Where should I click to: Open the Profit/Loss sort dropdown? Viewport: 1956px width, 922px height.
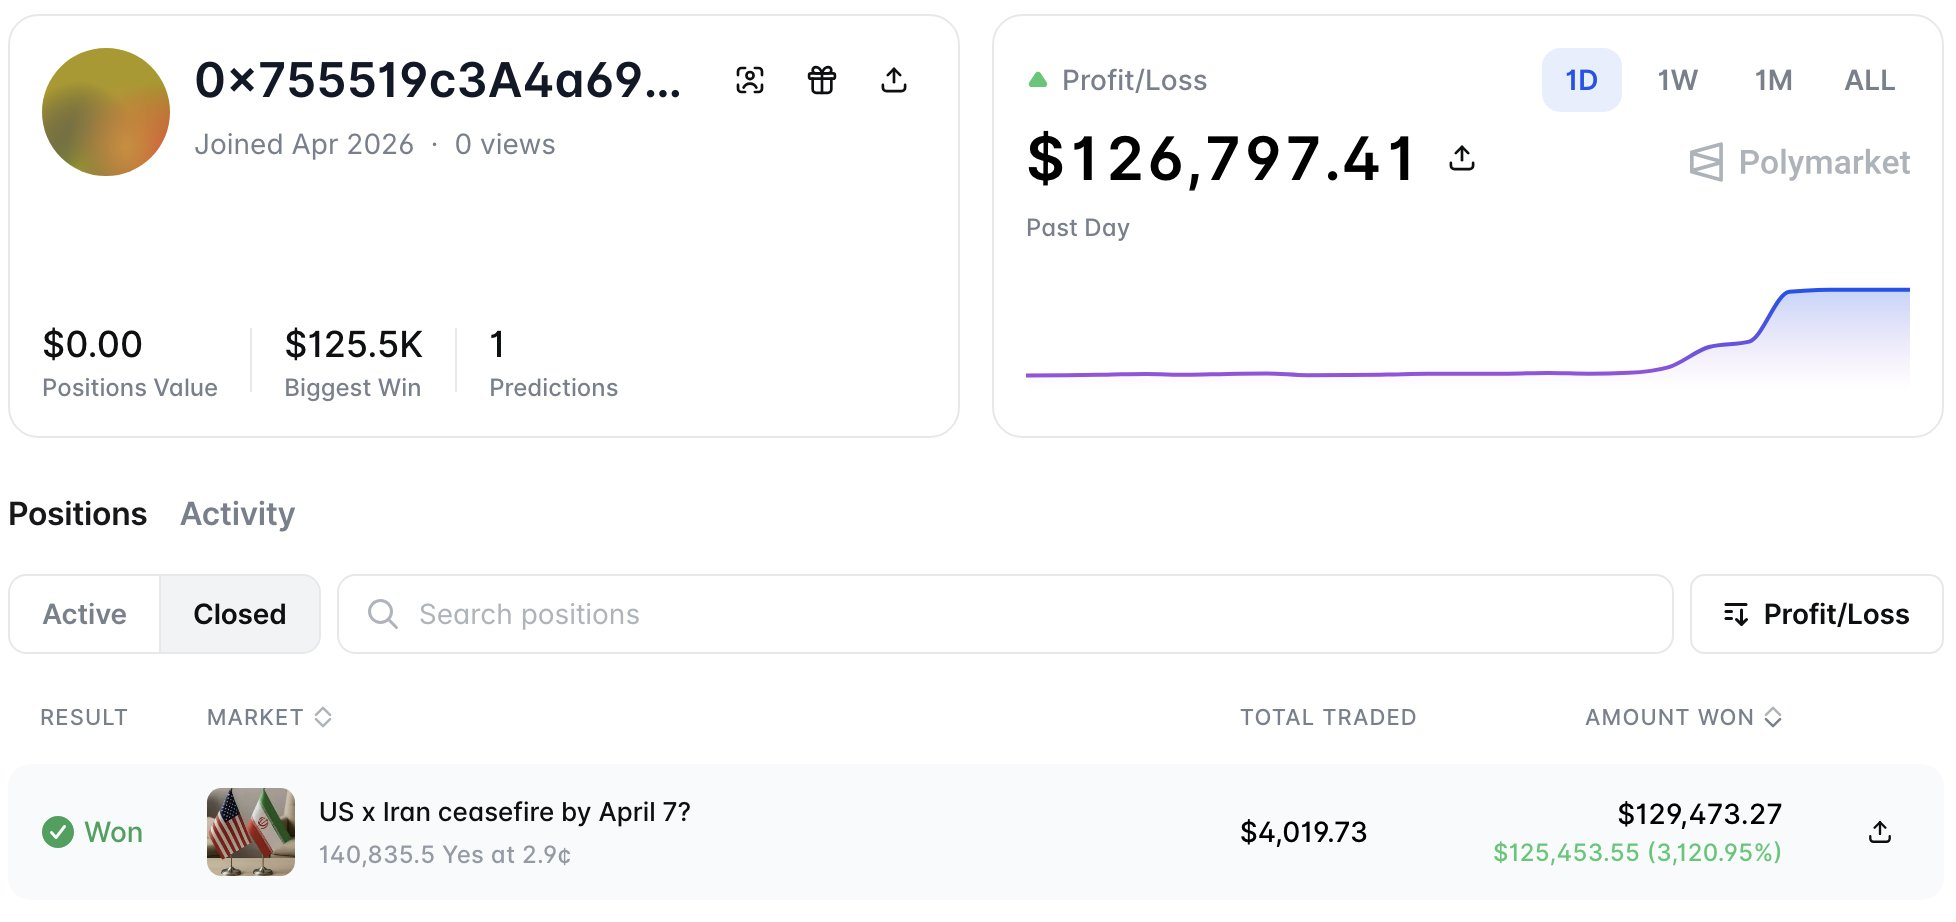[x=1816, y=614]
